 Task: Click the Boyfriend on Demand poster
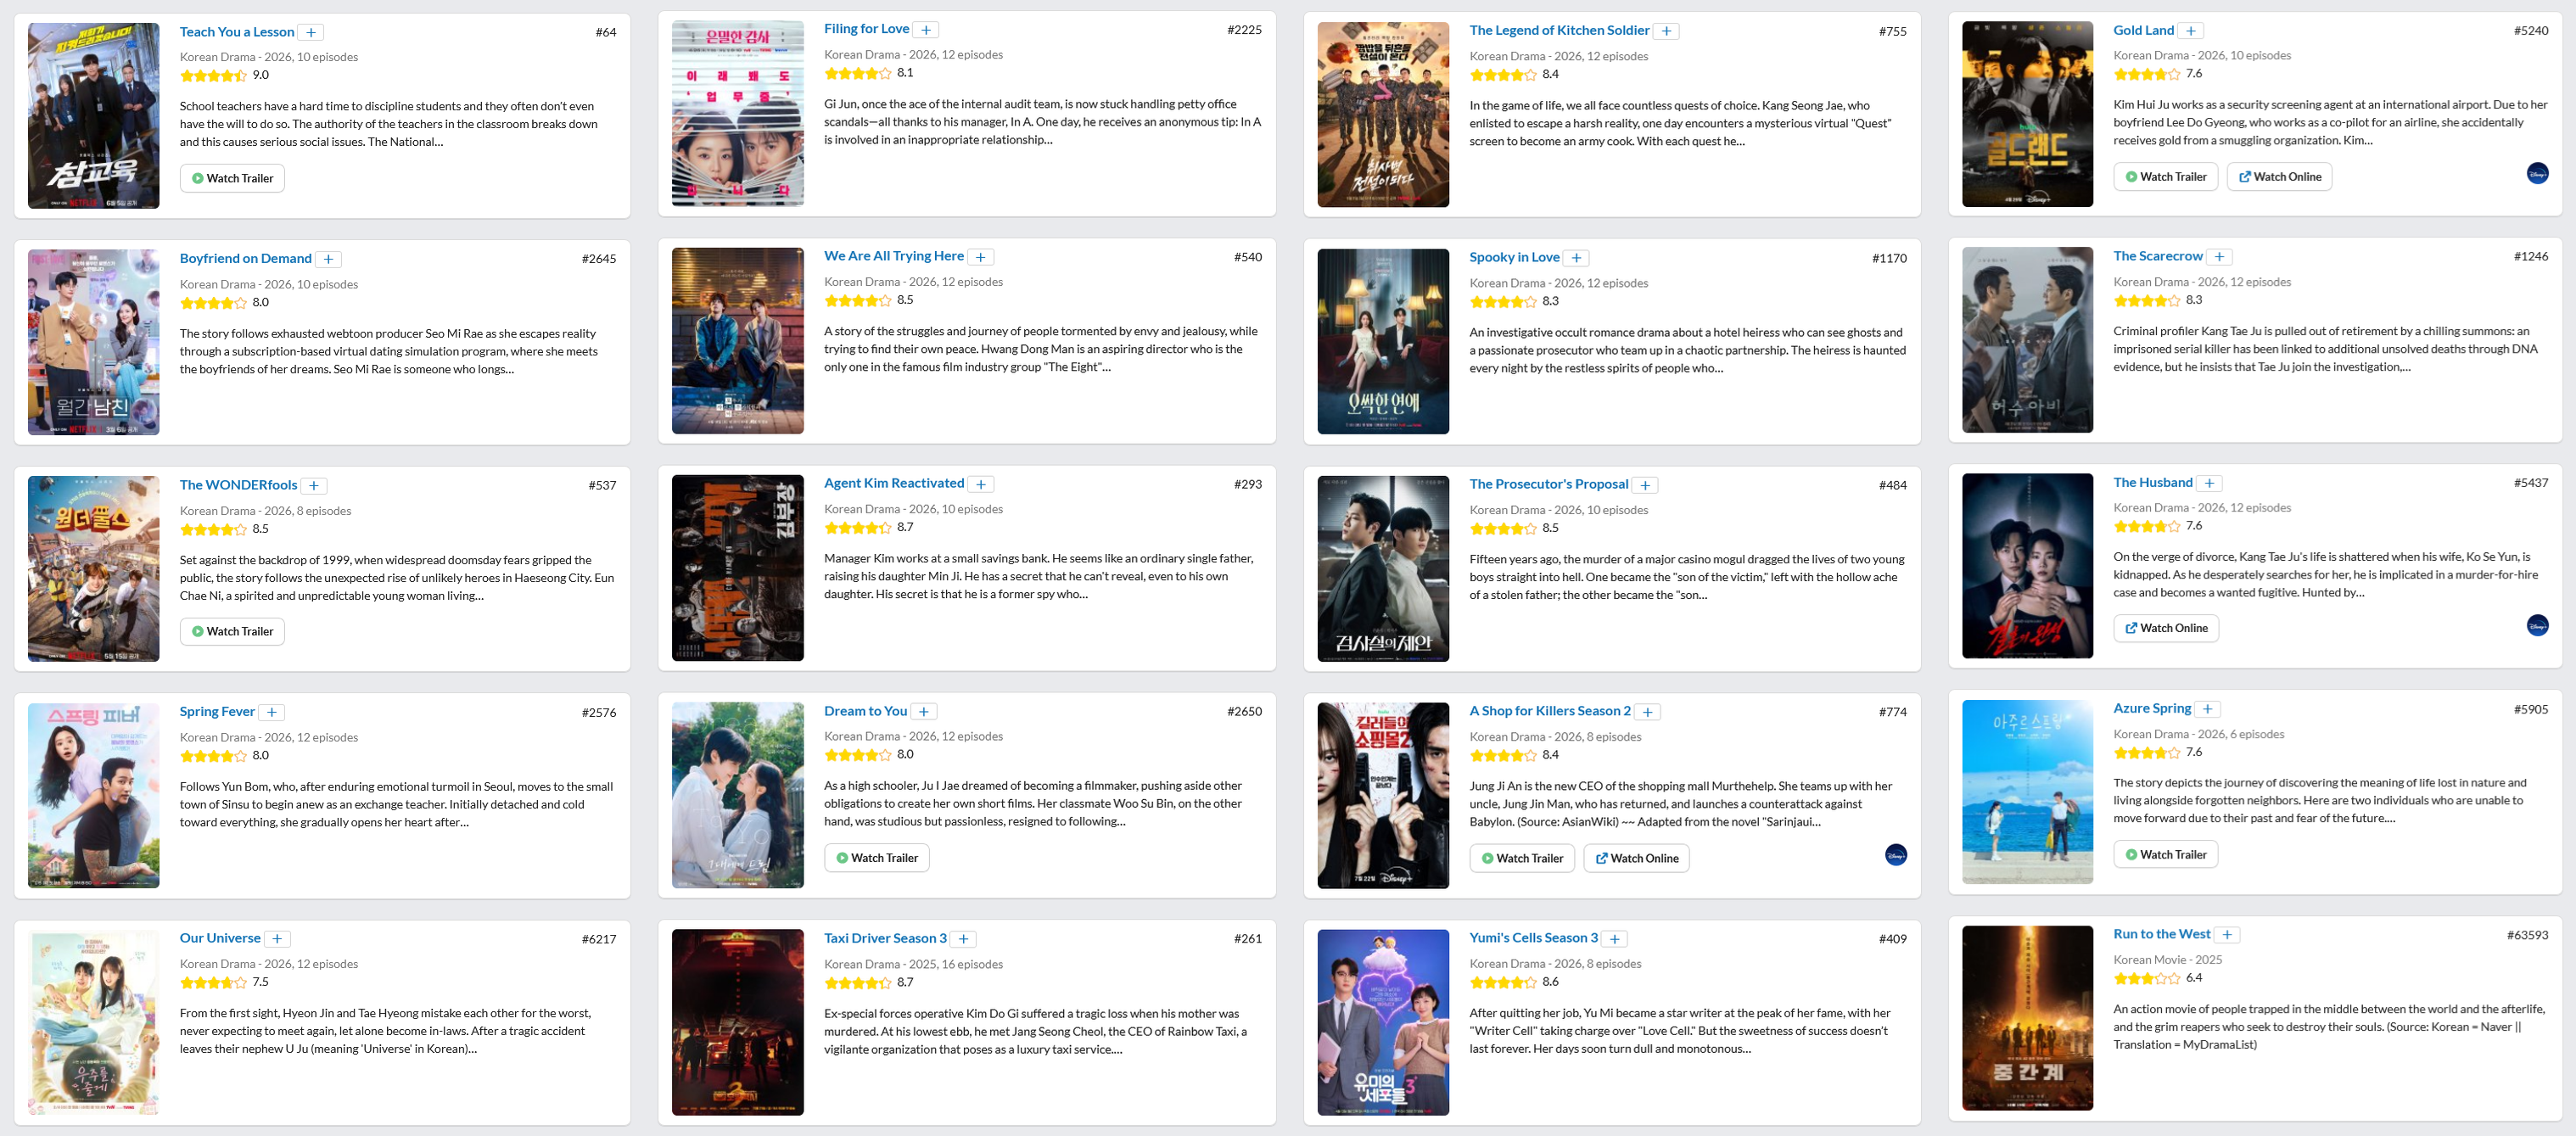pos(94,343)
